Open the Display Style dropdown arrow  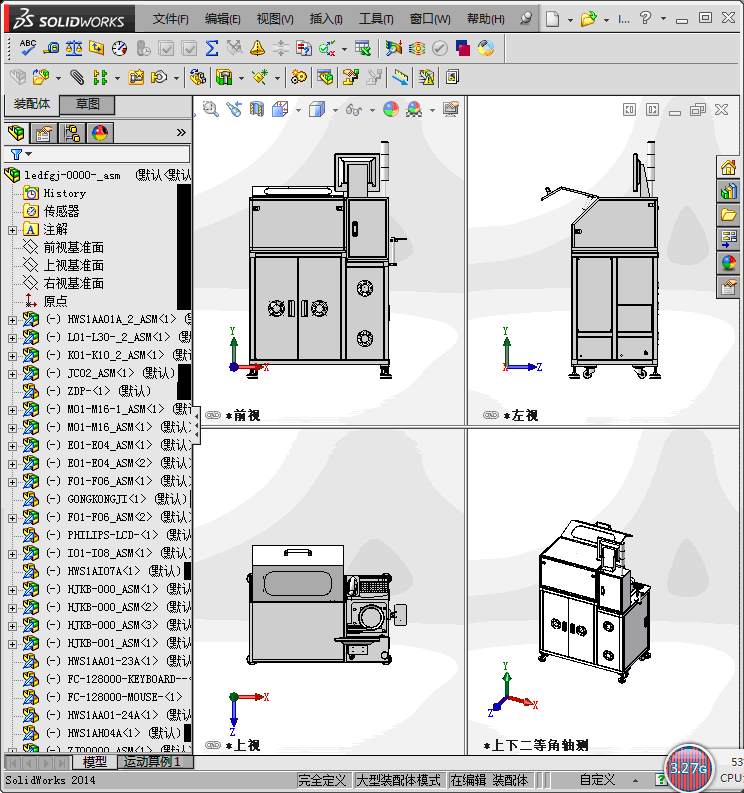click(335, 110)
